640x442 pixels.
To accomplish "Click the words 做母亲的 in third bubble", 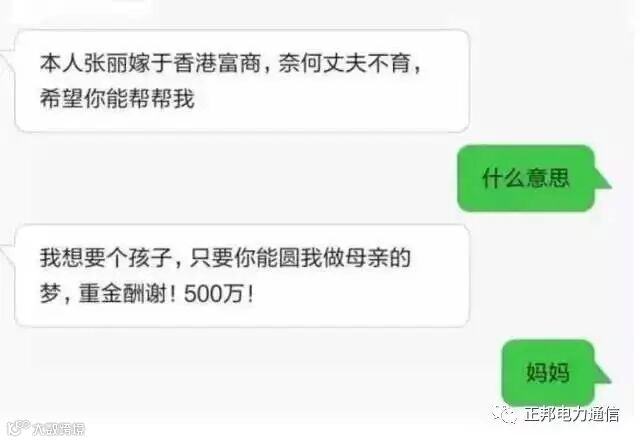I will 367,258.
